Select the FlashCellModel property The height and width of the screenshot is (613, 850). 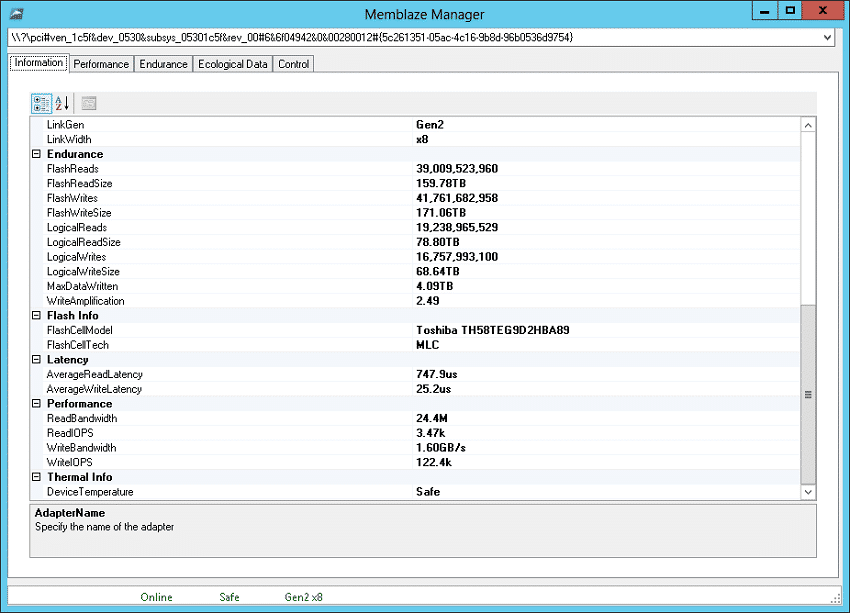click(415, 330)
